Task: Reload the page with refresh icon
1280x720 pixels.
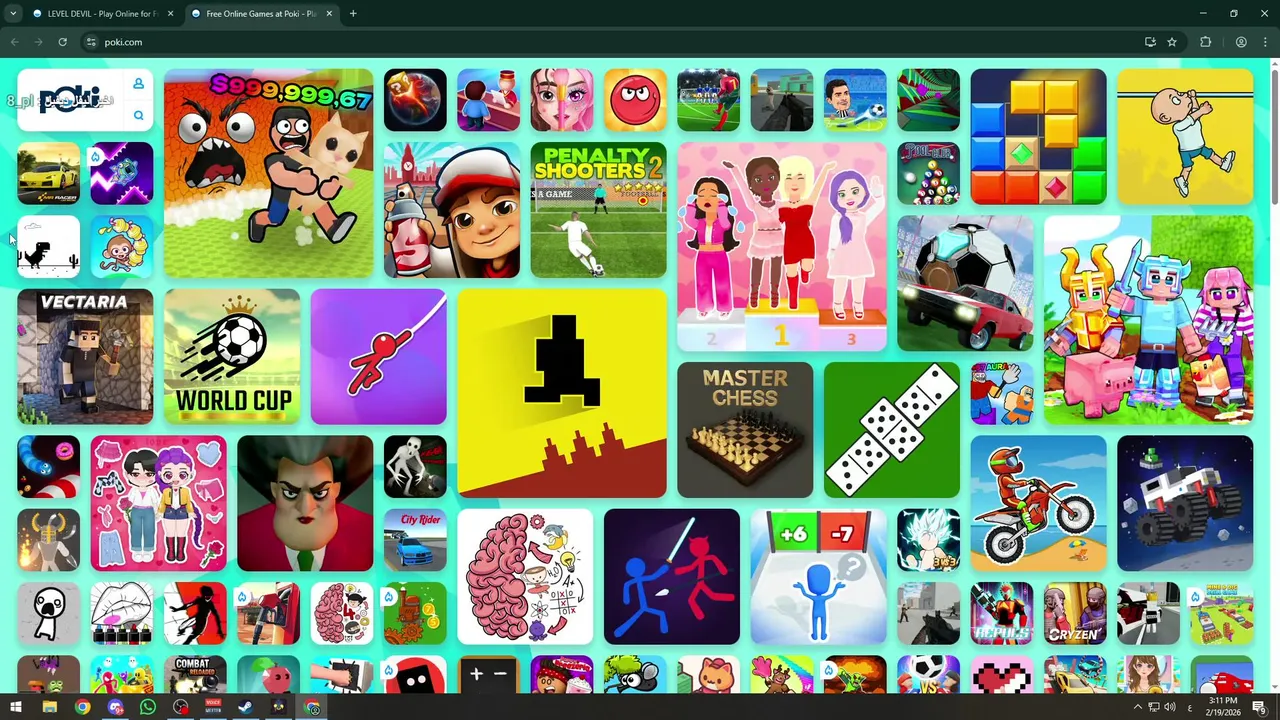Action: click(62, 42)
